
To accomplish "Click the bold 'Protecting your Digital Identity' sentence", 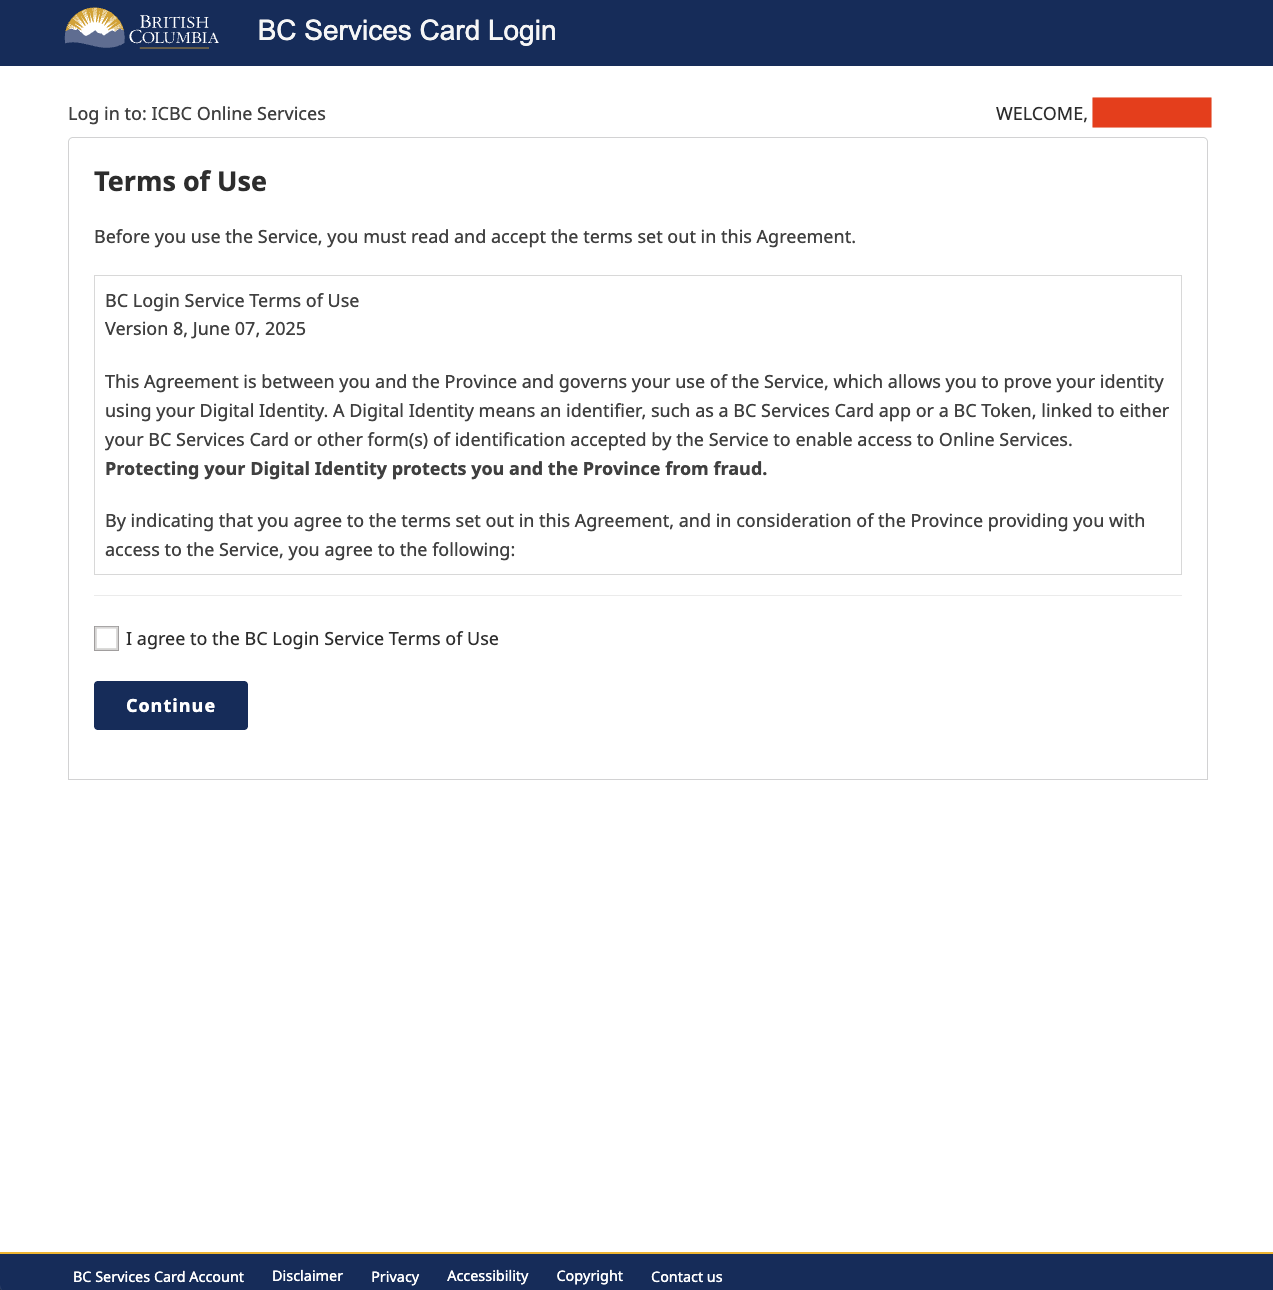I will click(436, 469).
